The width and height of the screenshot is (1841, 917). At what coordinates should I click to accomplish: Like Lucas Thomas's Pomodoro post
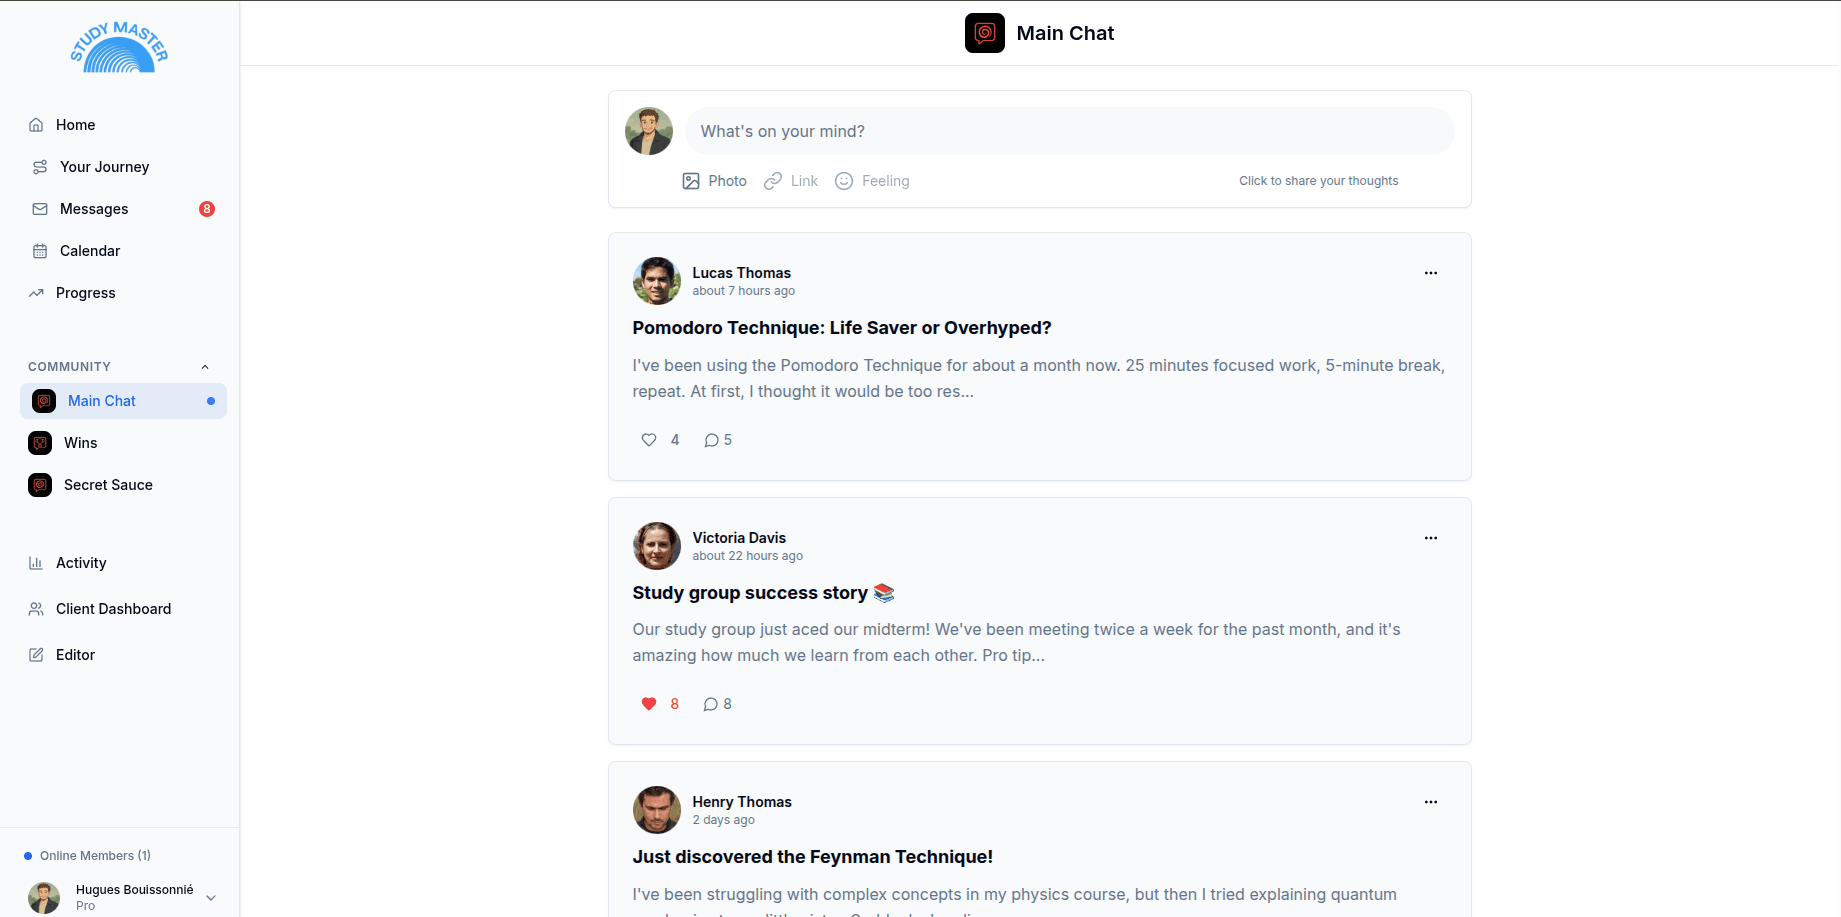648,439
